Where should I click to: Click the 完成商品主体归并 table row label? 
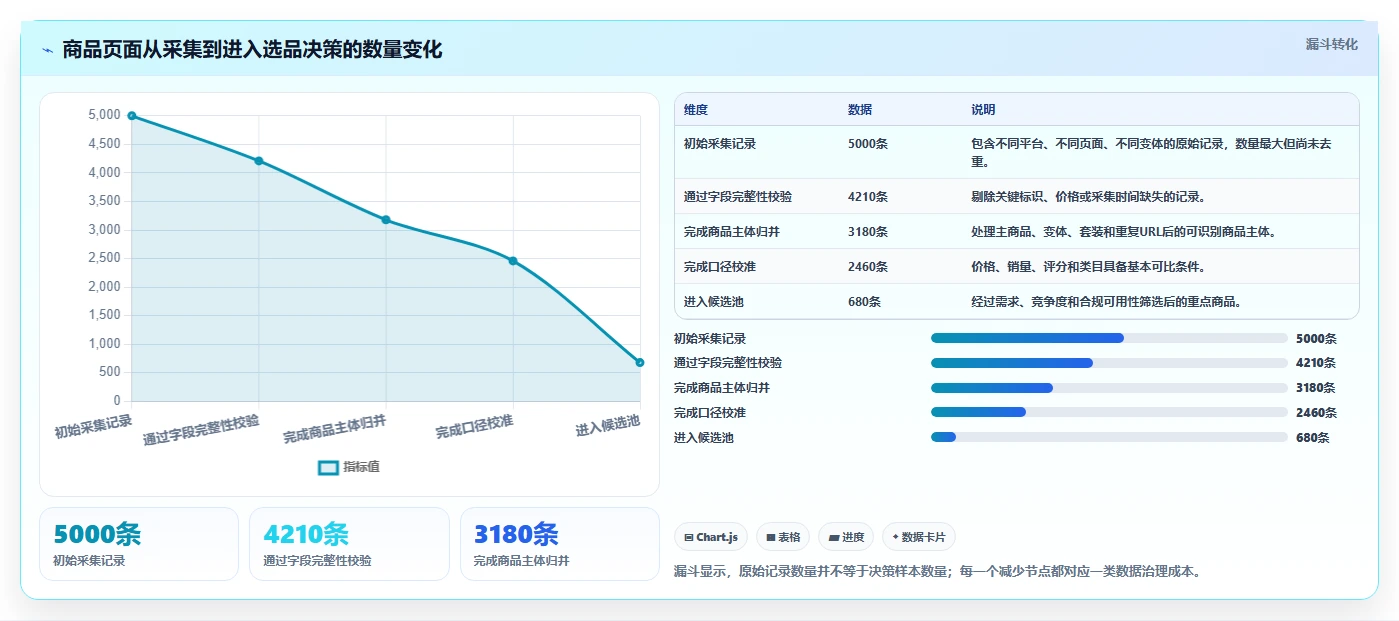pos(732,232)
